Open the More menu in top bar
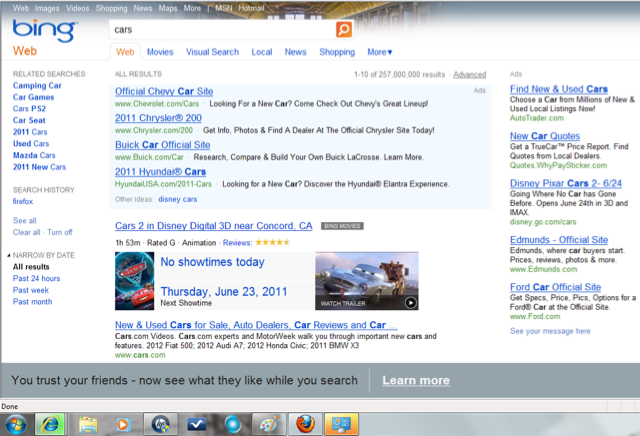The height and width of the screenshot is (436, 640). click(x=192, y=8)
